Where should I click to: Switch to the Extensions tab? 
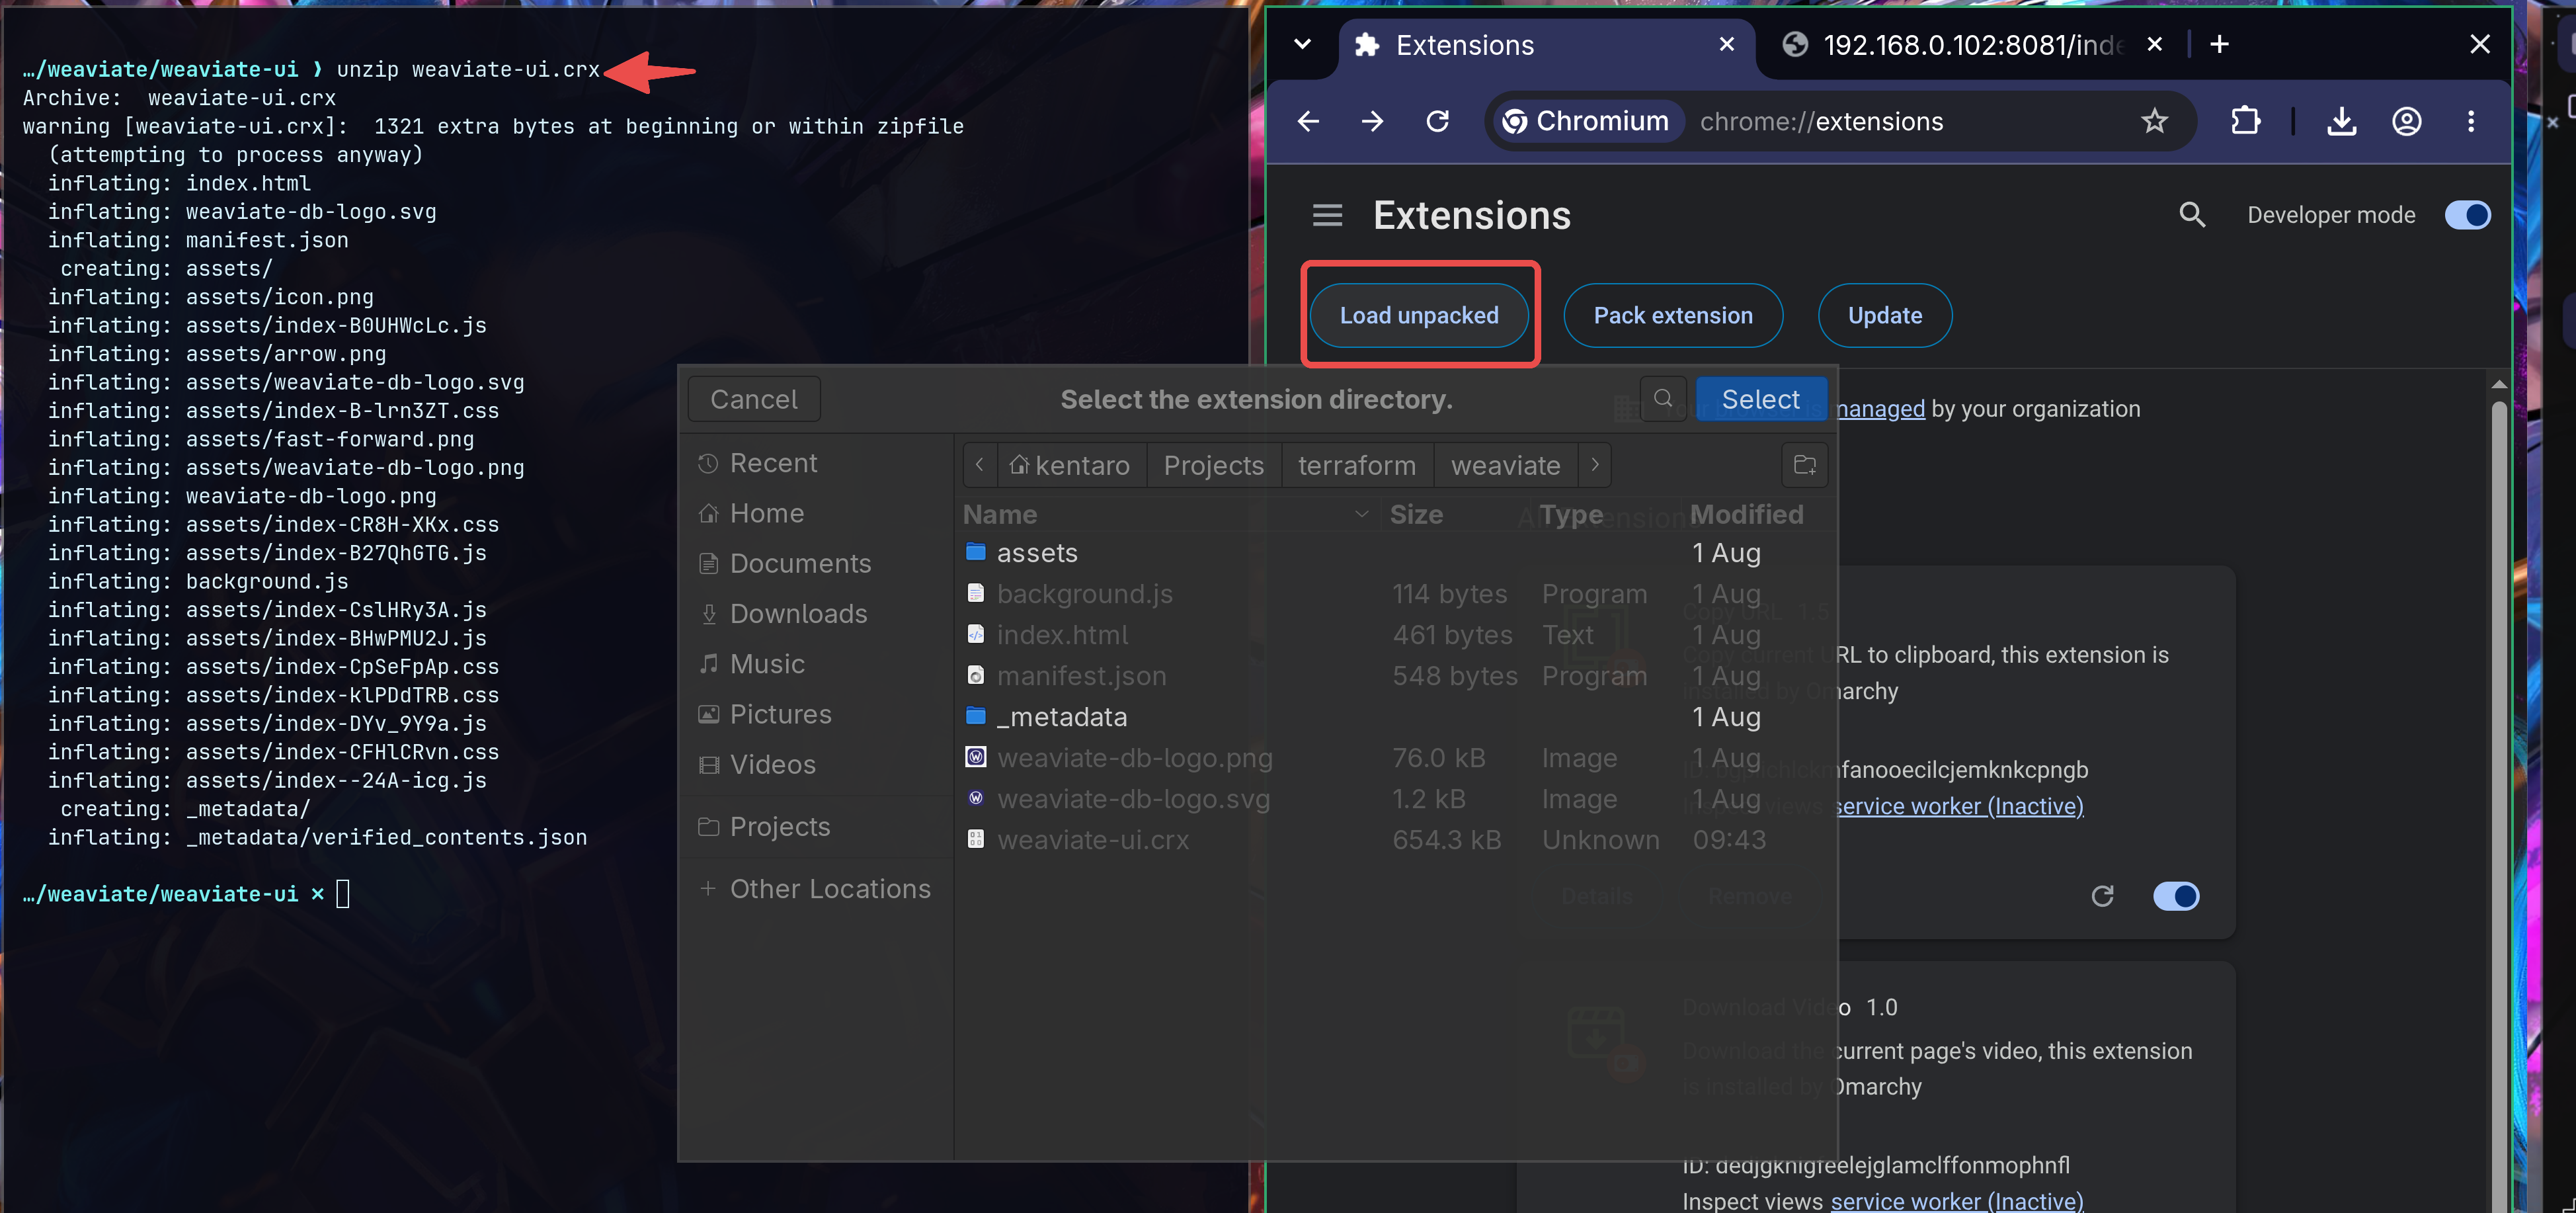(1545, 45)
